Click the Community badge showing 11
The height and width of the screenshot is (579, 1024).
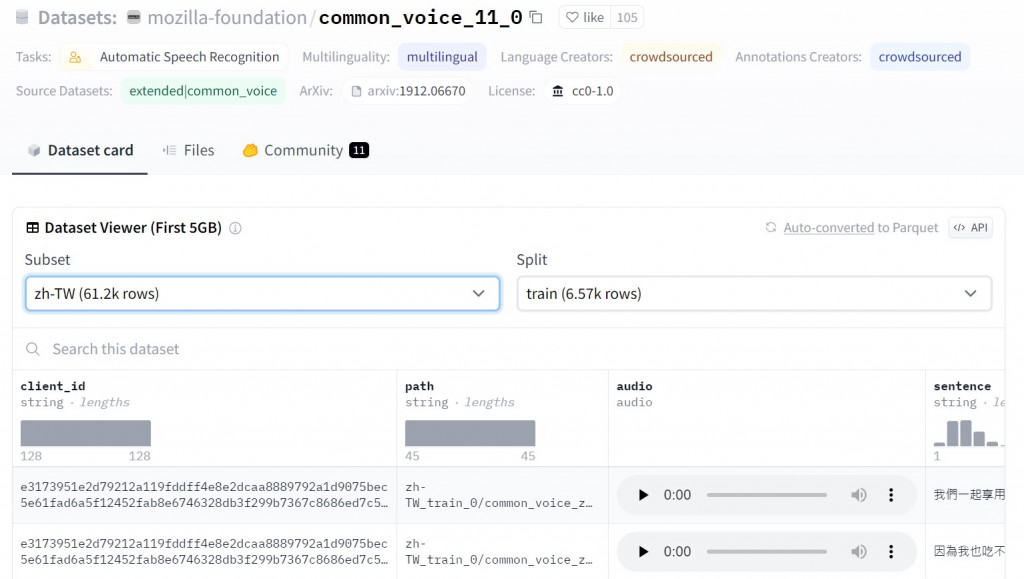359,150
